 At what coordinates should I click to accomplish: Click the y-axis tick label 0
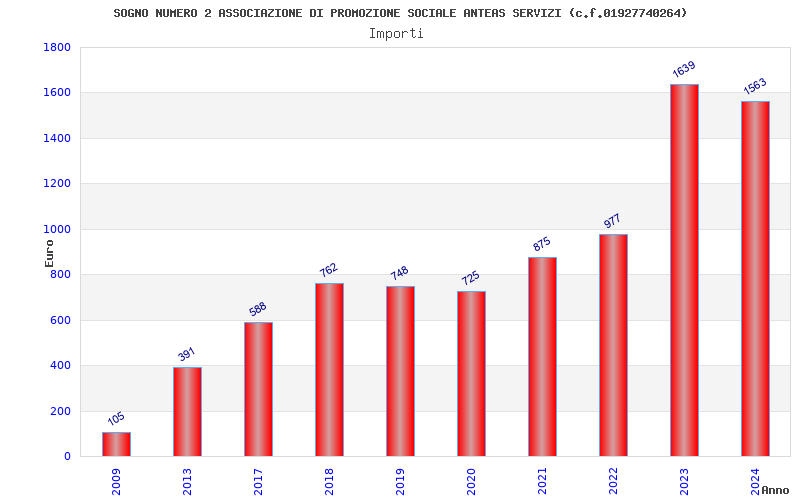pyautogui.click(x=67, y=457)
